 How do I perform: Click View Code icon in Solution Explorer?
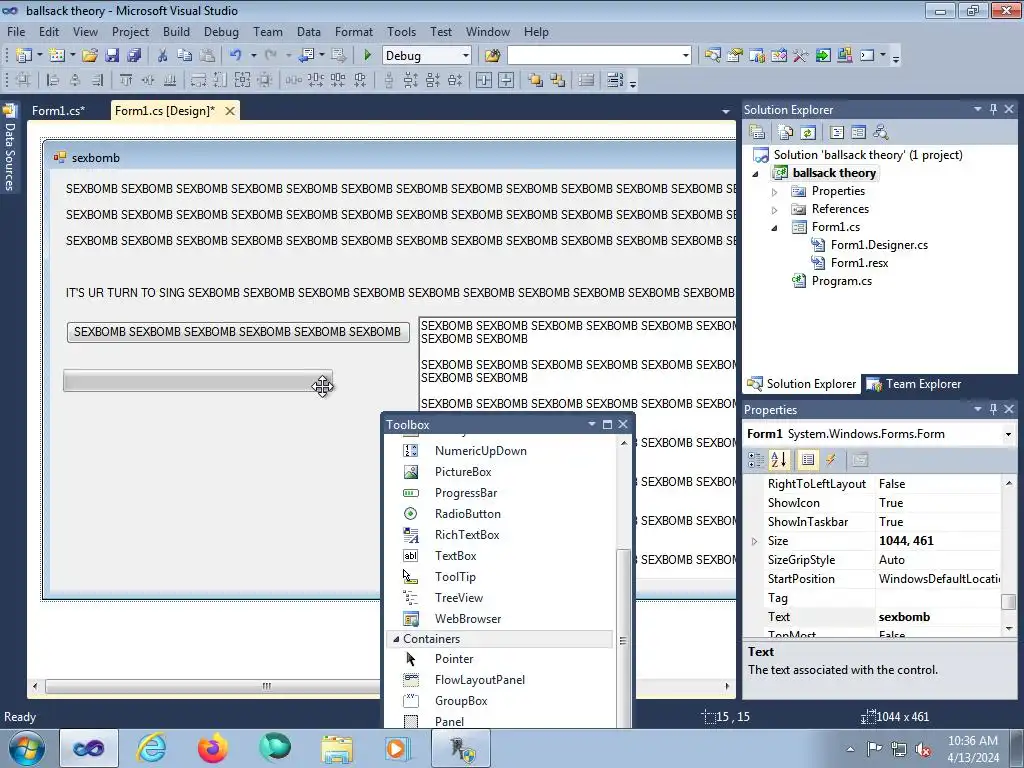[x=837, y=133]
